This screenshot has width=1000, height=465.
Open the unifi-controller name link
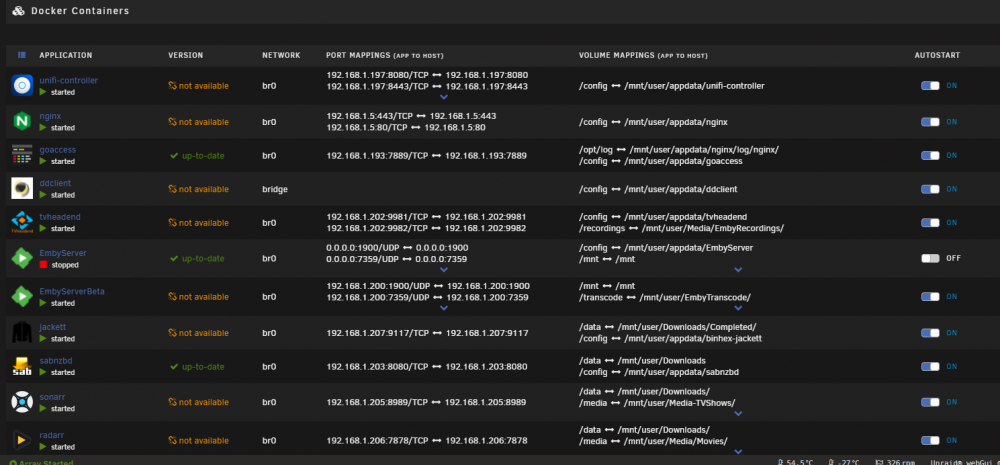69,80
